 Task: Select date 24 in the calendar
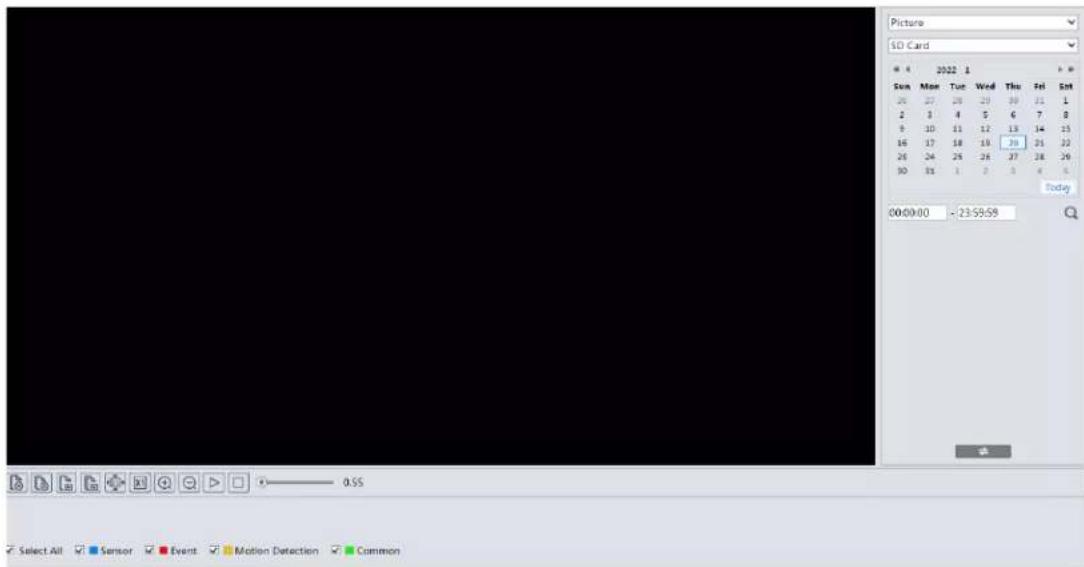pyautogui.click(x=930, y=157)
